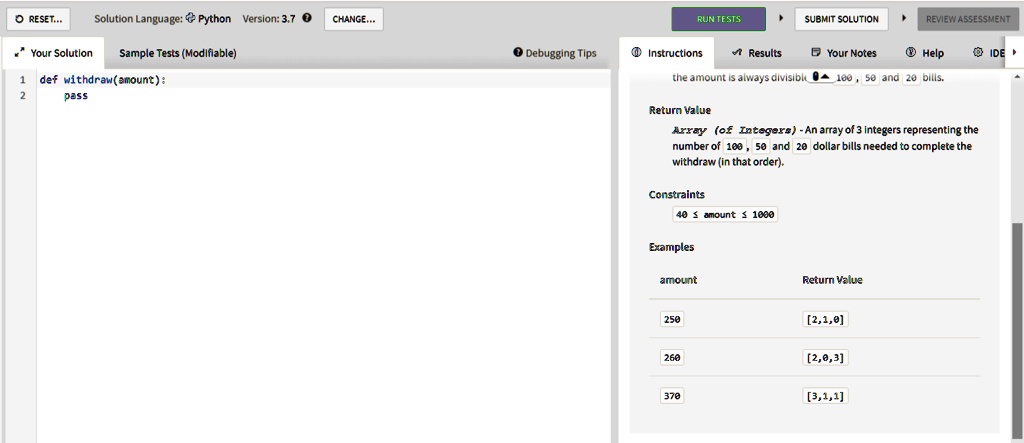
Task: Click code editor line 2 containing pass
Action: point(76,96)
